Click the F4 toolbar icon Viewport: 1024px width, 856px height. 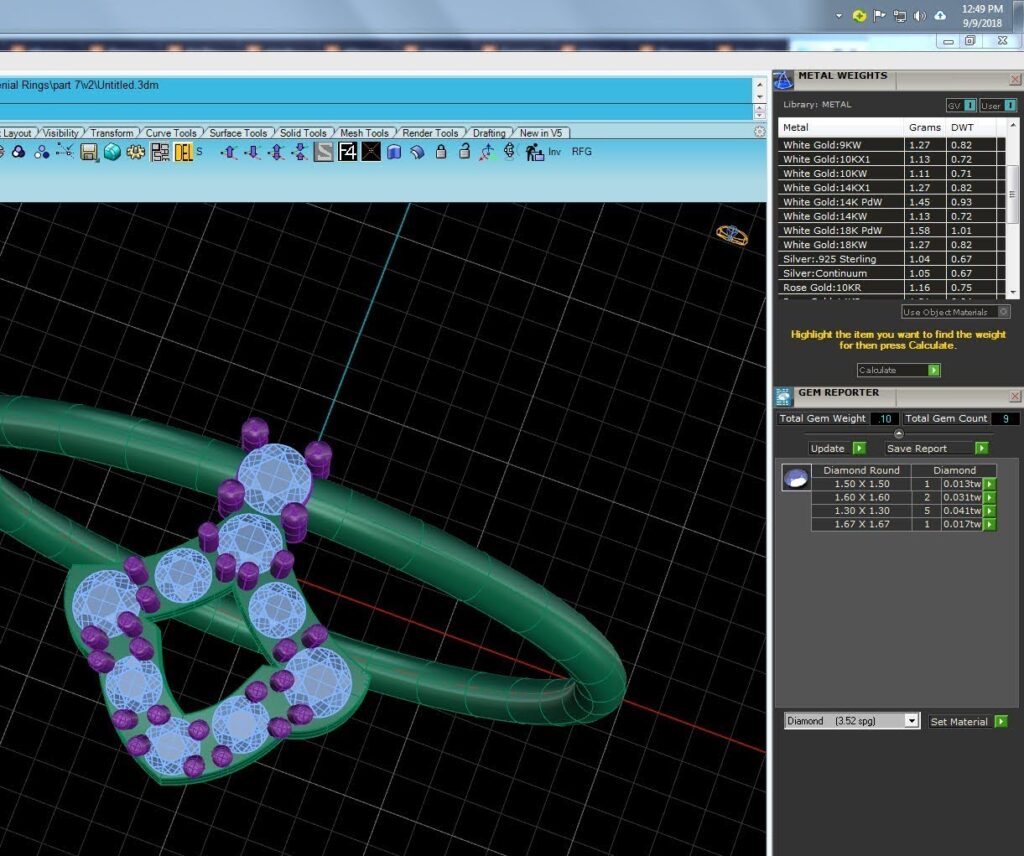tap(347, 152)
